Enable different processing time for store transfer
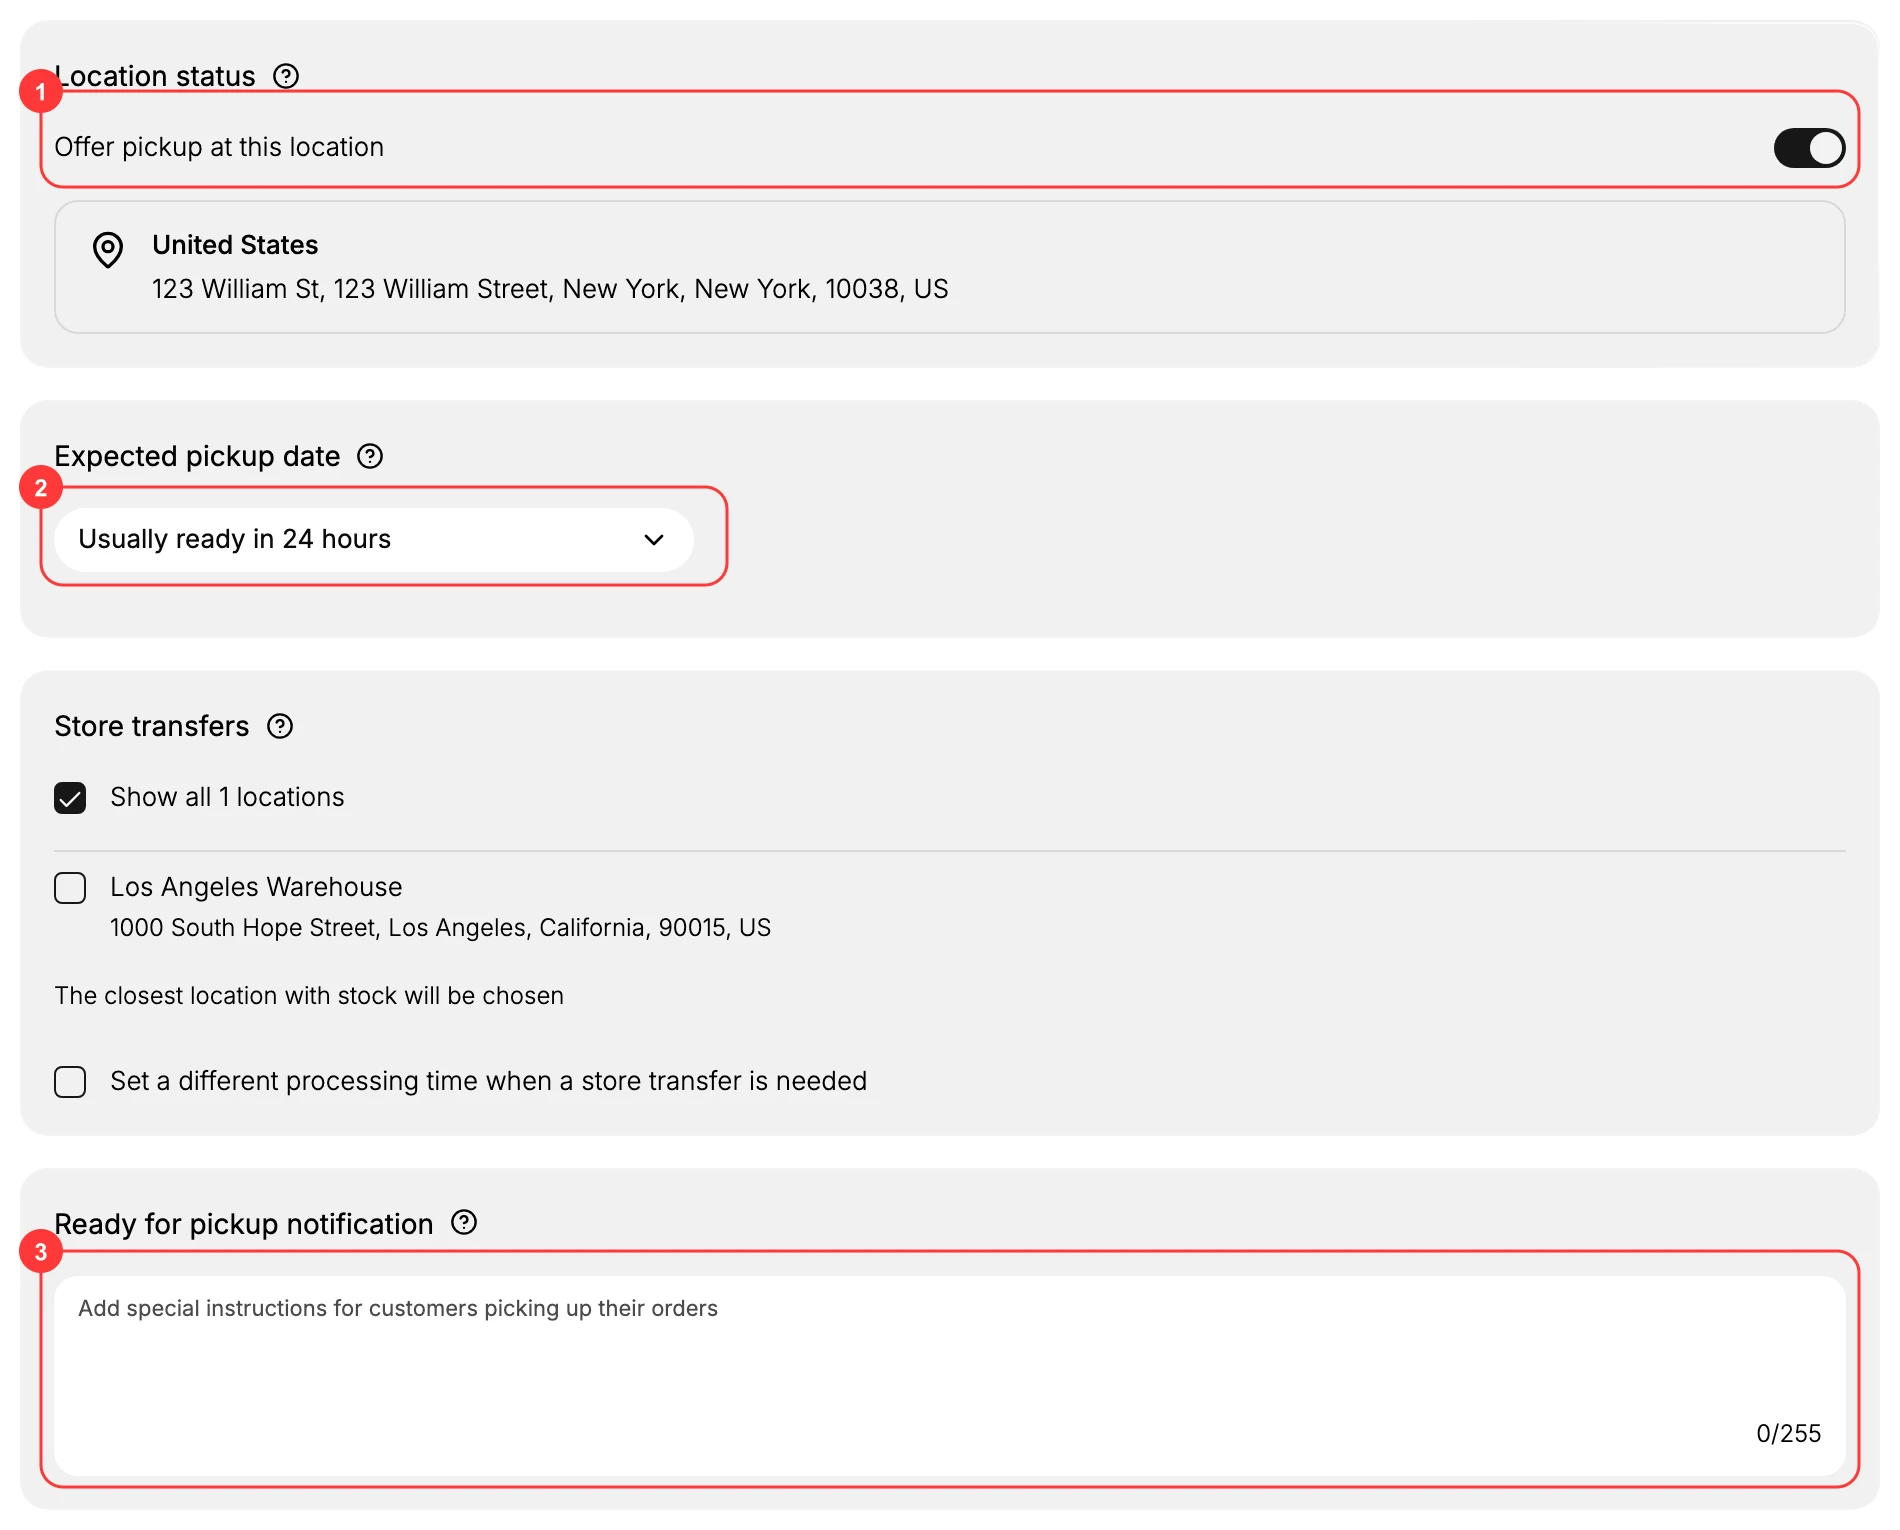 click(x=70, y=1082)
